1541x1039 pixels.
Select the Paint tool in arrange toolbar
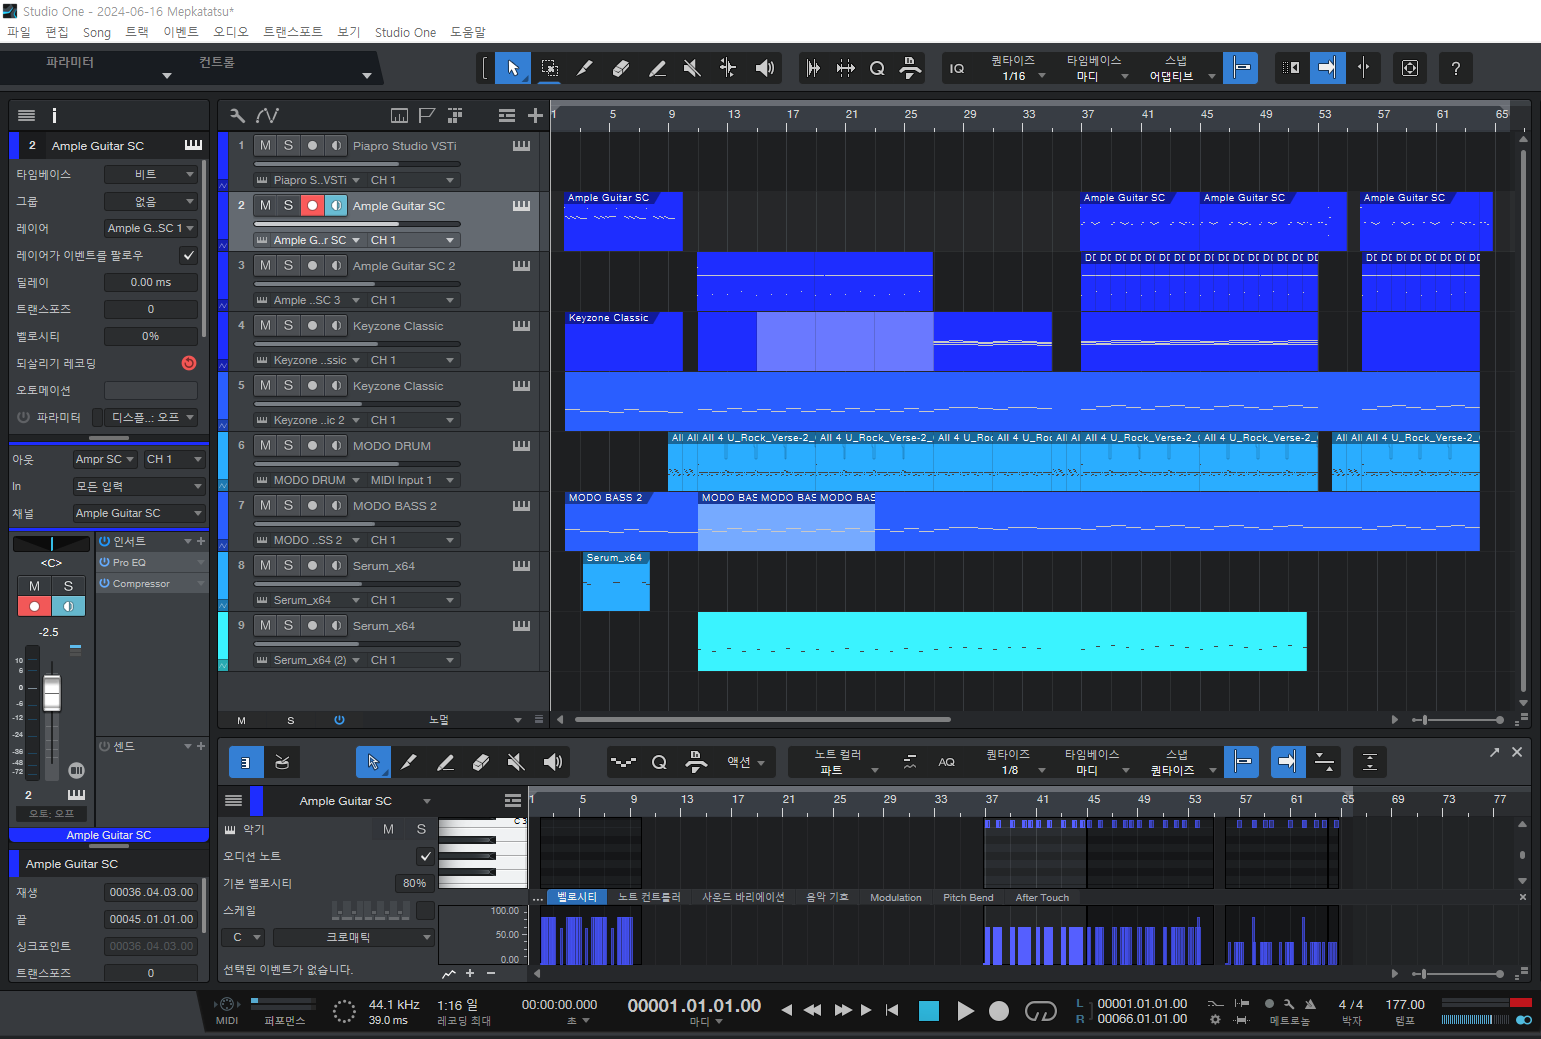coord(657,68)
